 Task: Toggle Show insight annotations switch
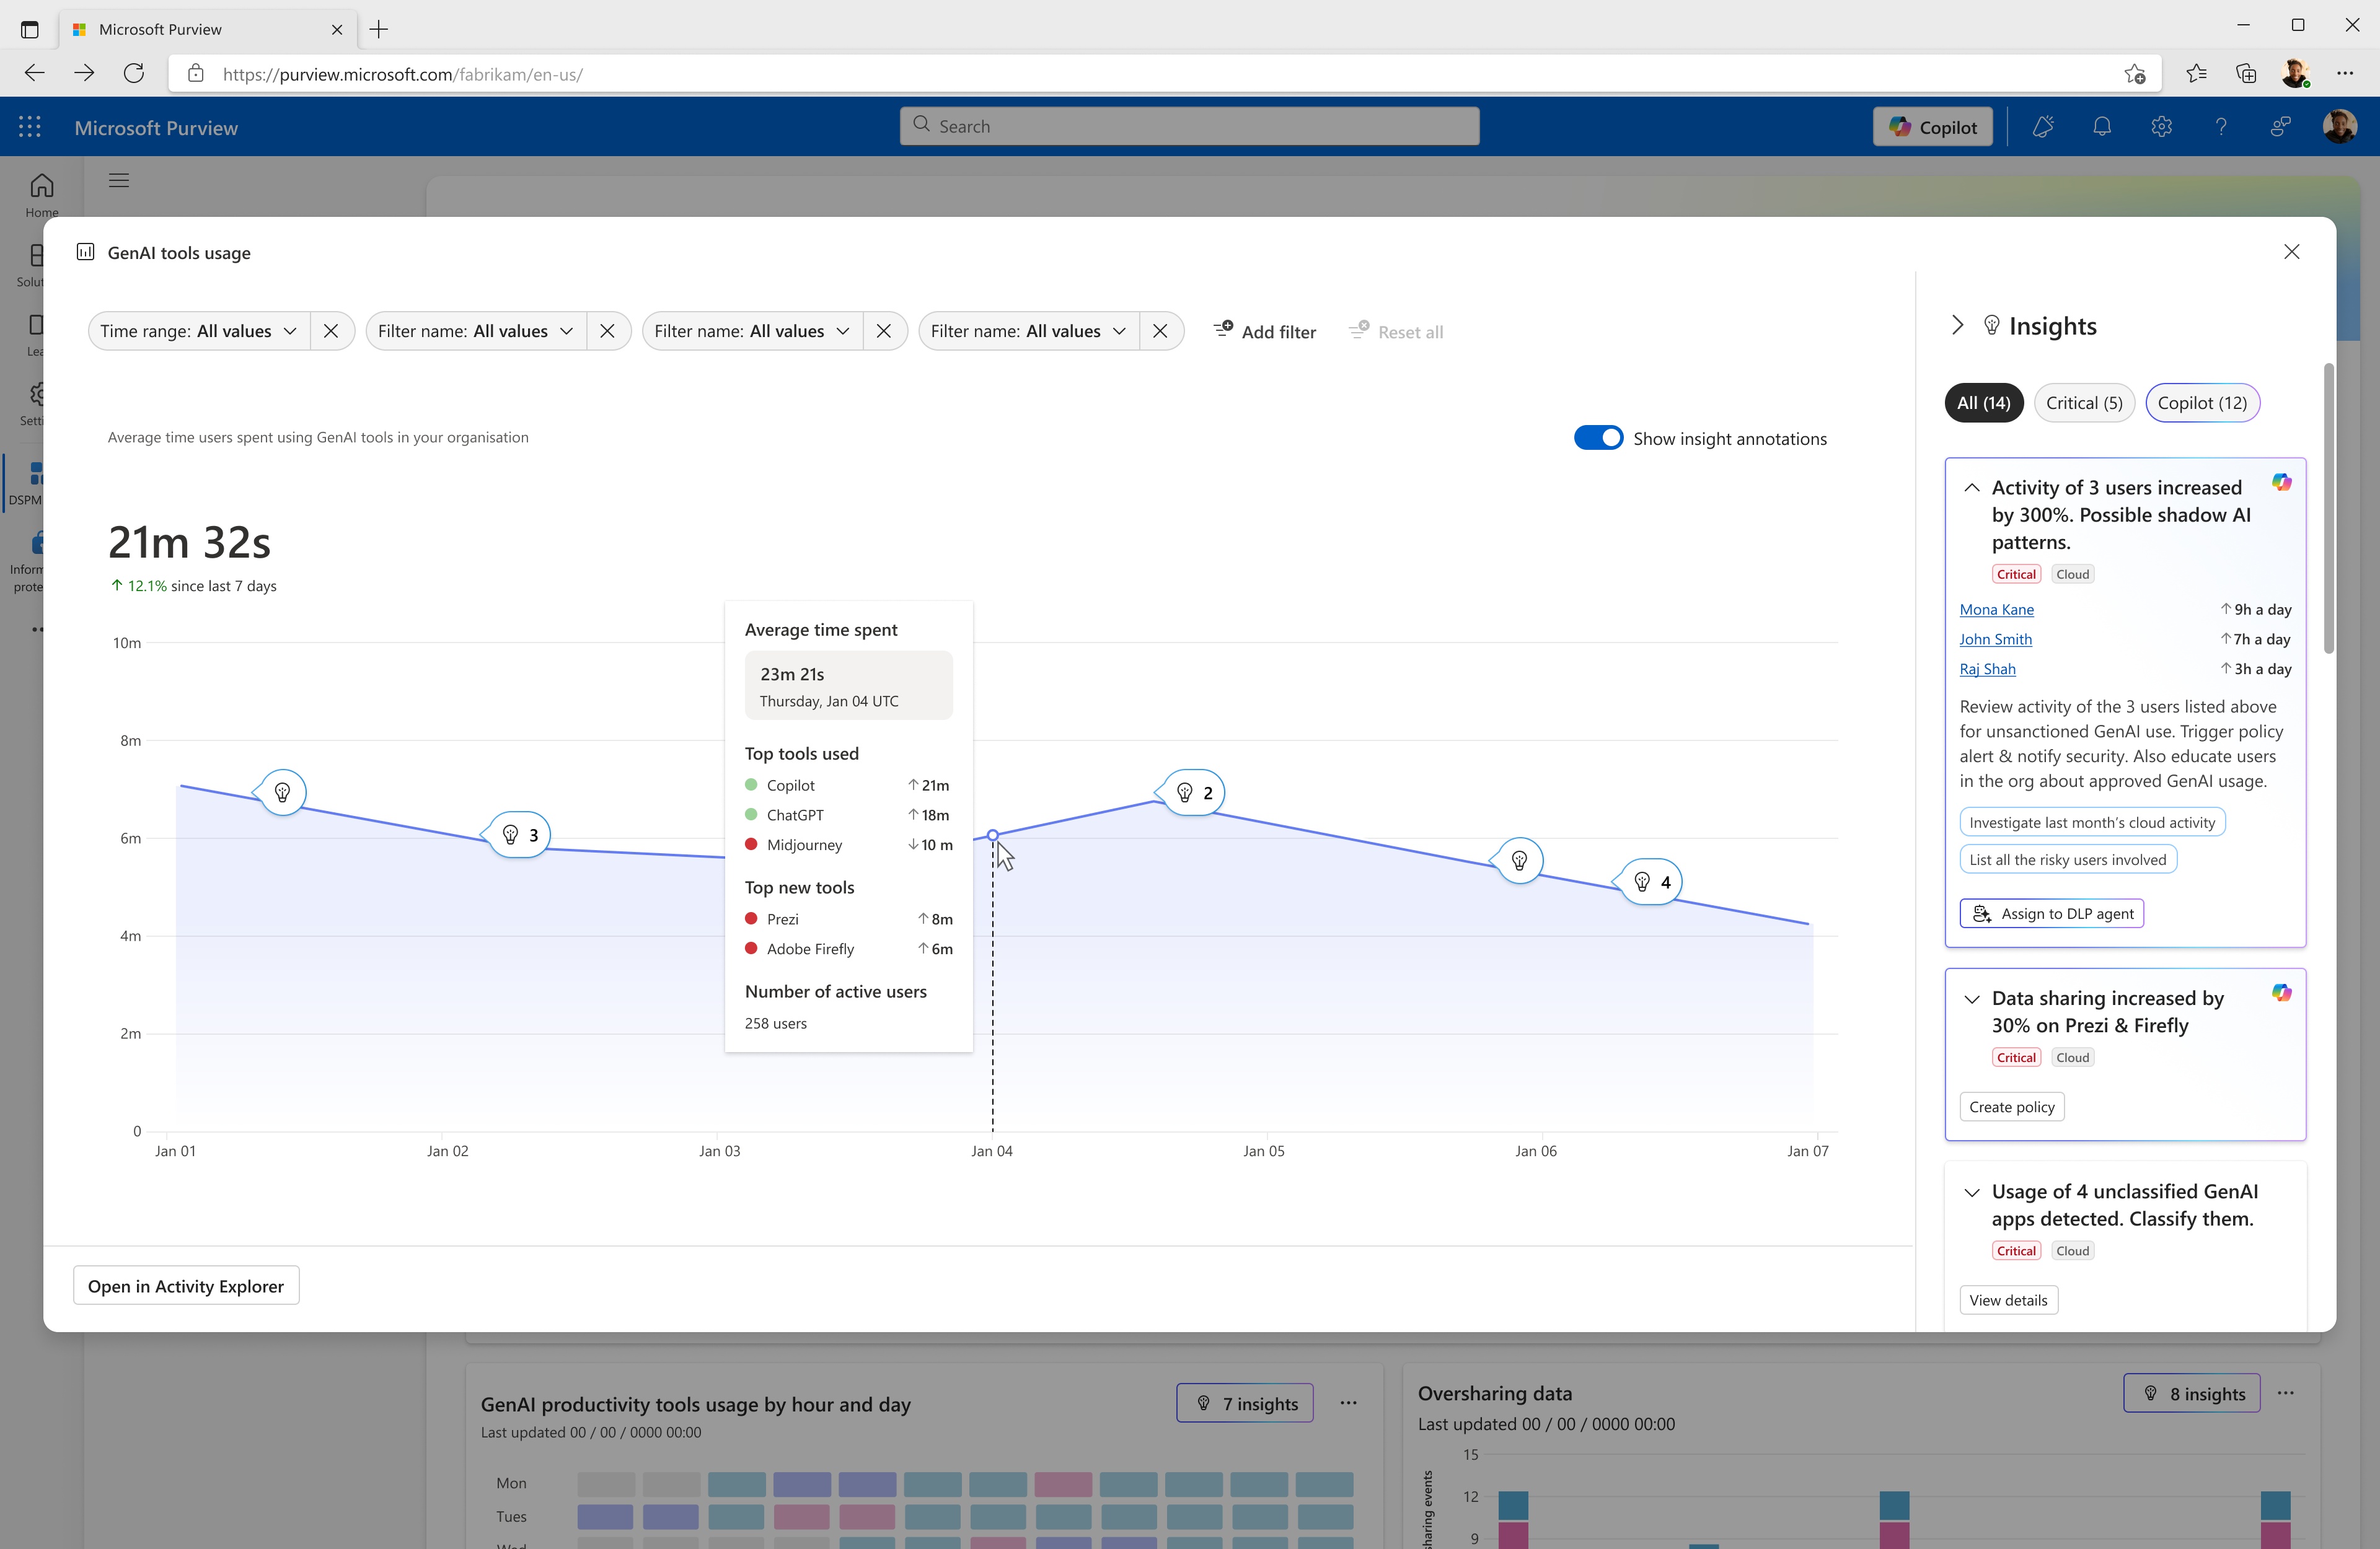(1597, 438)
